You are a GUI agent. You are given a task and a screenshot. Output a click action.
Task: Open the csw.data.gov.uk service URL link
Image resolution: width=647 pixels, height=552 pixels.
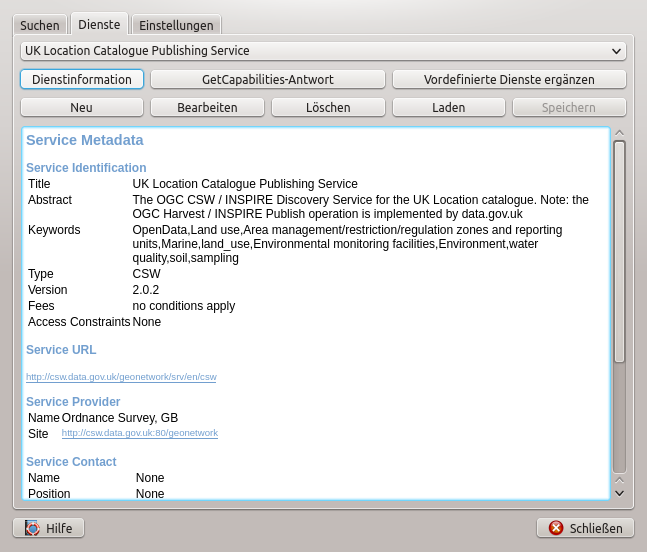pyautogui.click(x=121, y=377)
